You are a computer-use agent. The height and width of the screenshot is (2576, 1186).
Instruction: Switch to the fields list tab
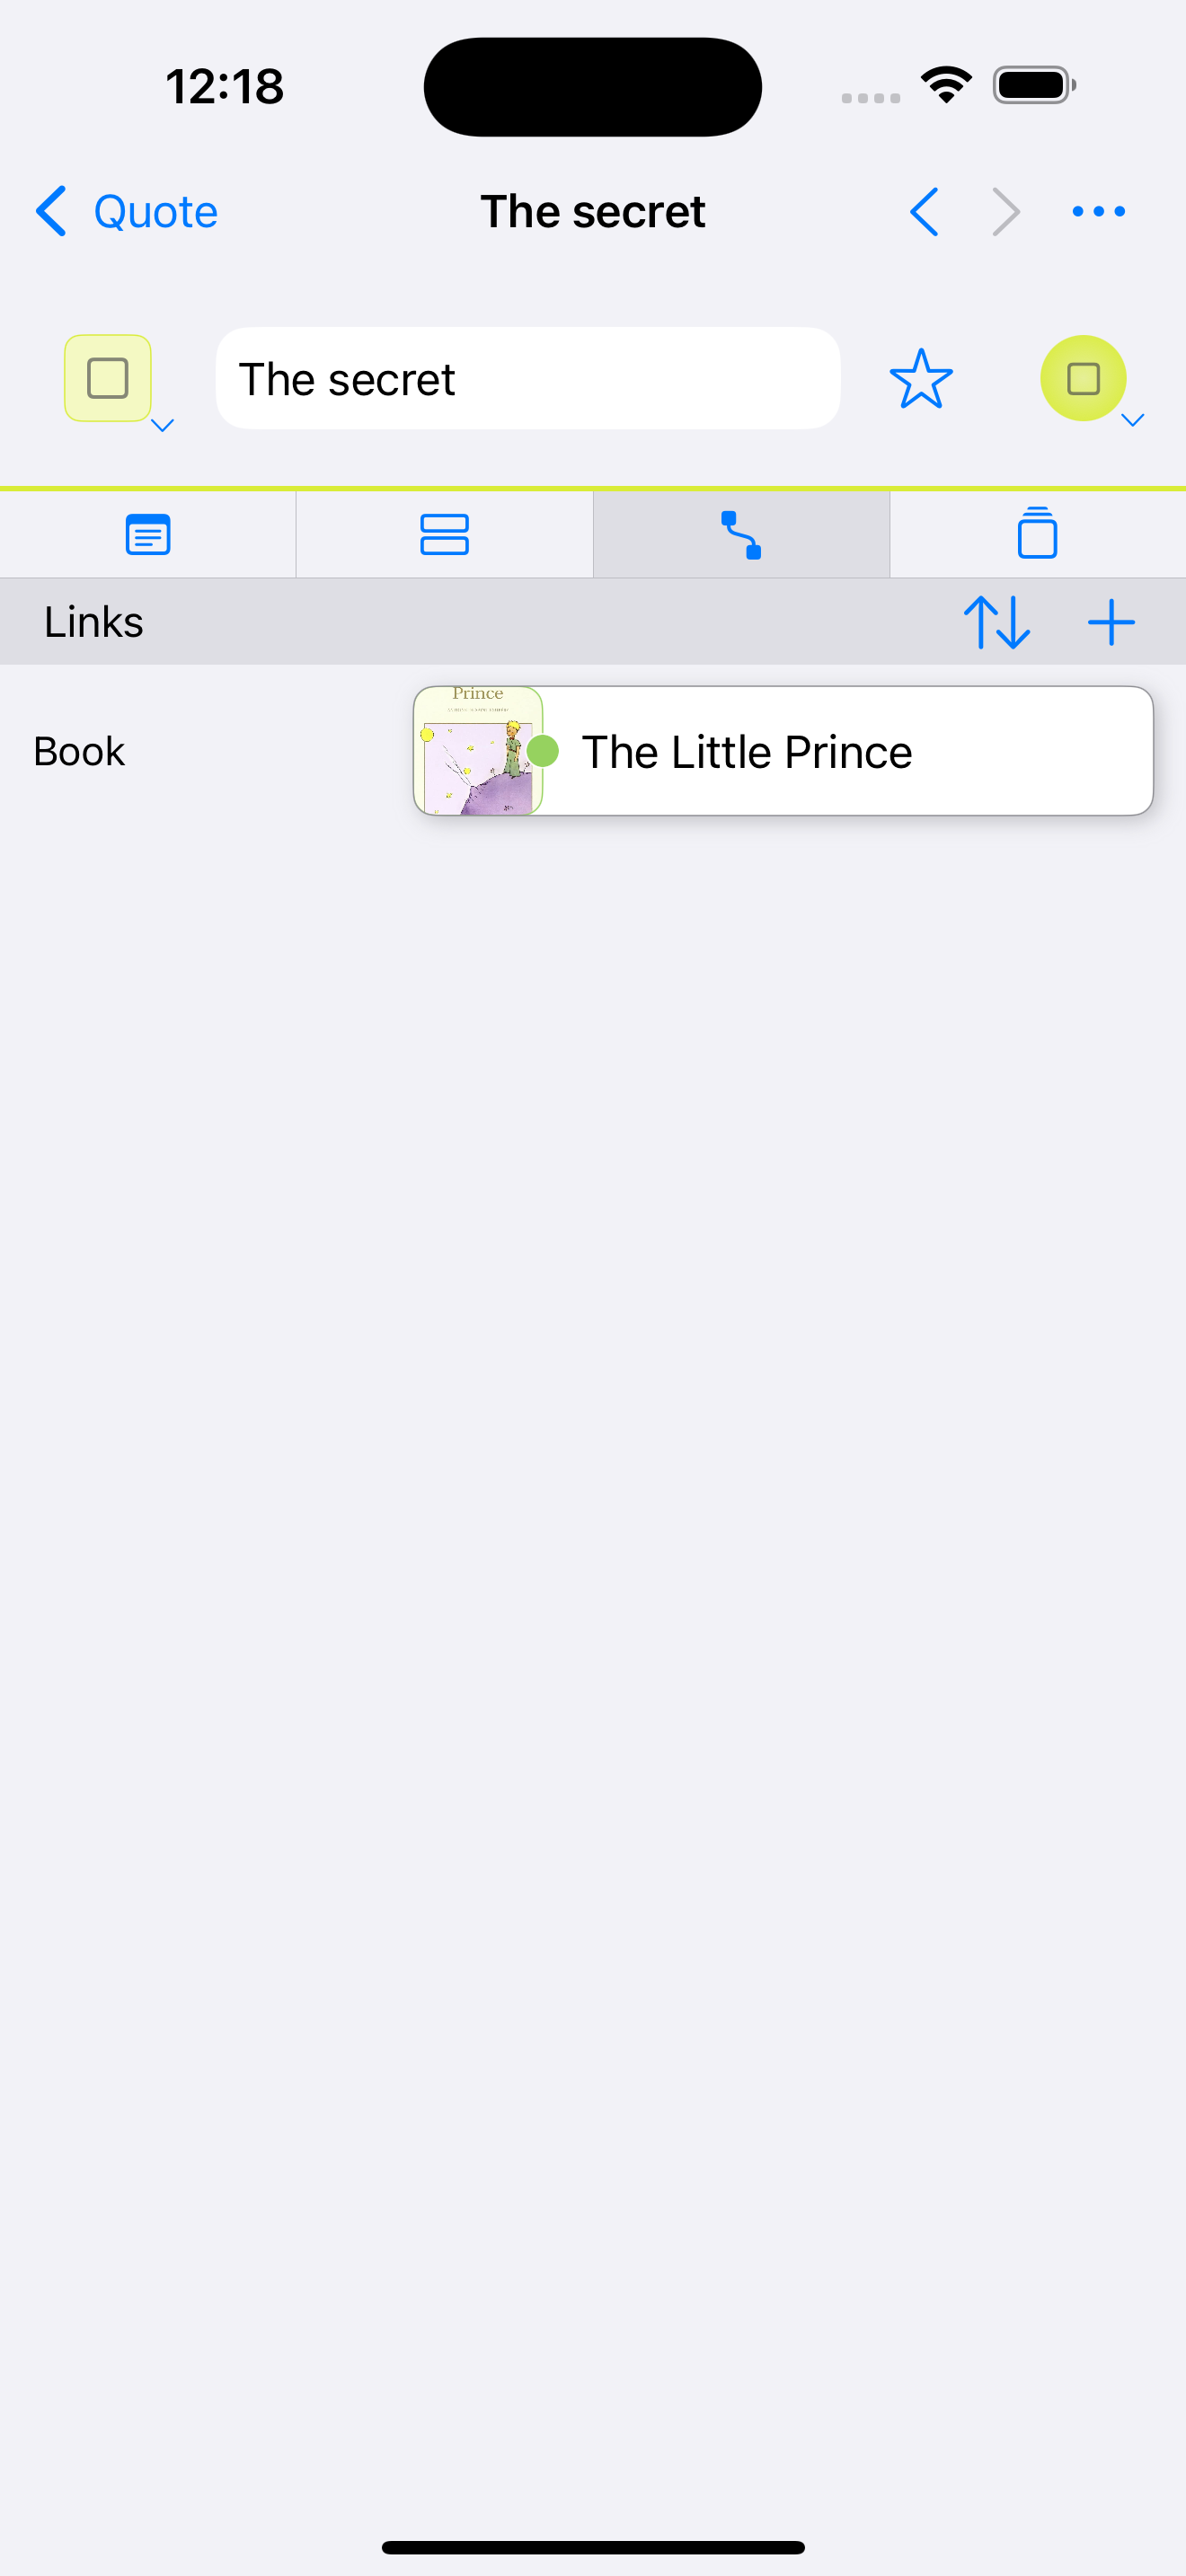[444, 534]
